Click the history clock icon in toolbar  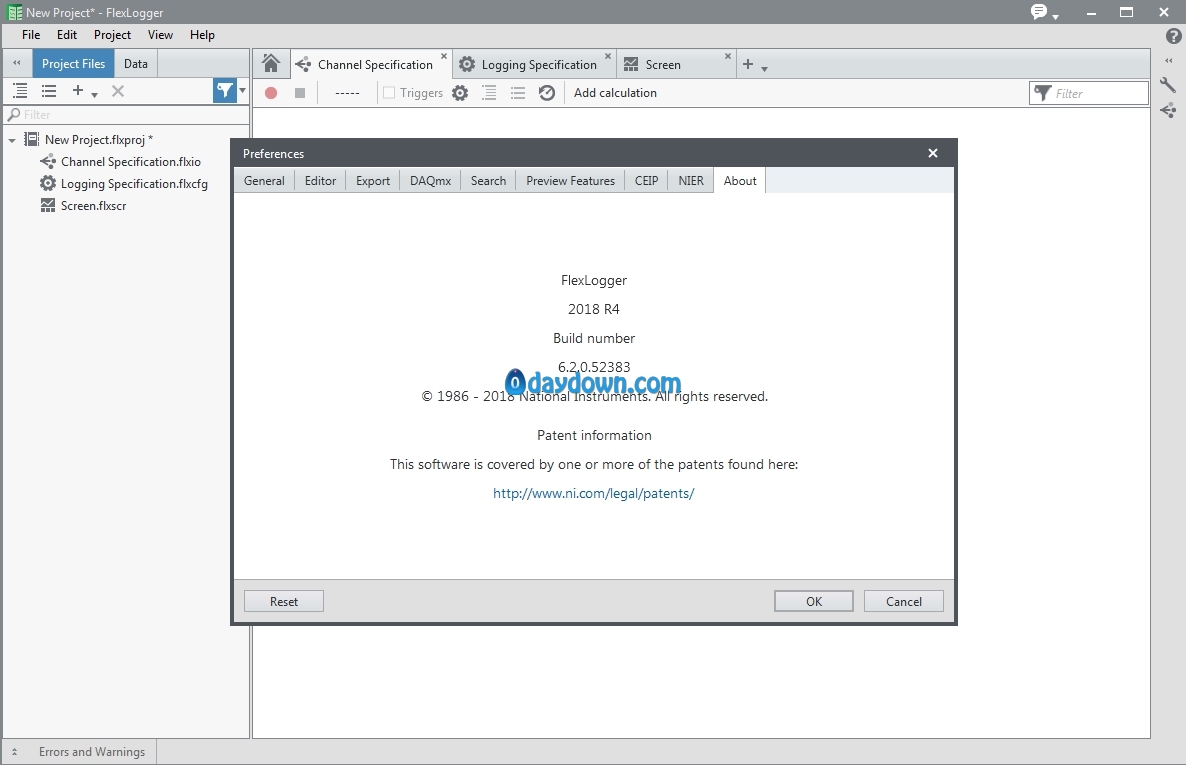tap(547, 93)
